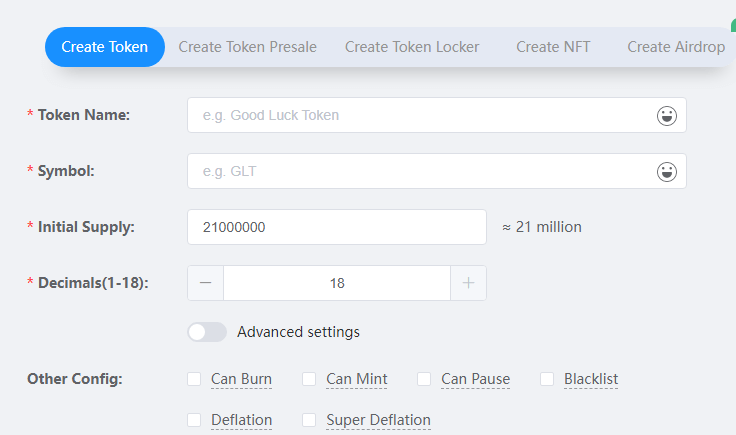Click the Decimals value field
This screenshot has height=435, width=736.
click(x=337, y=283)
